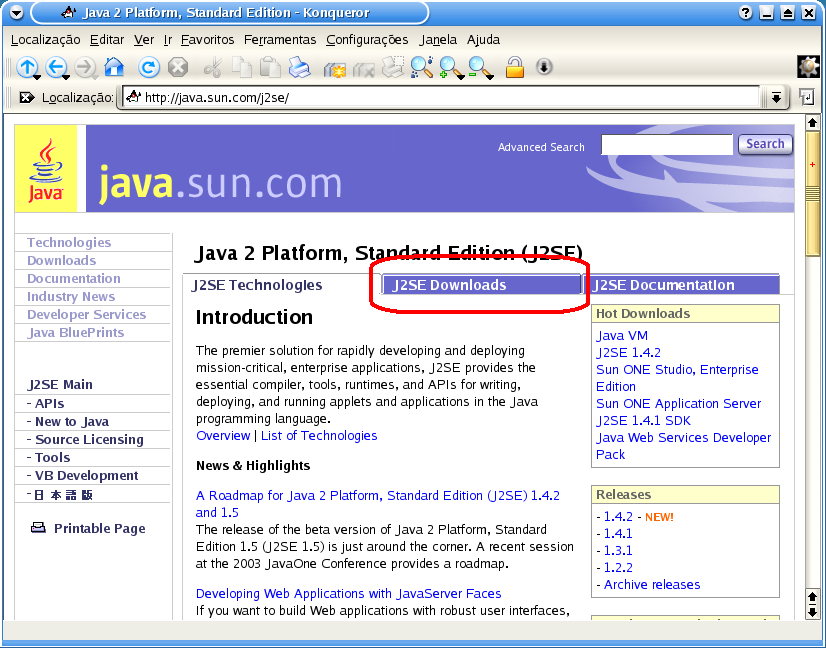Open the Janela menu
The height and width of the screenshot is (648, 826).
[438, 40]
